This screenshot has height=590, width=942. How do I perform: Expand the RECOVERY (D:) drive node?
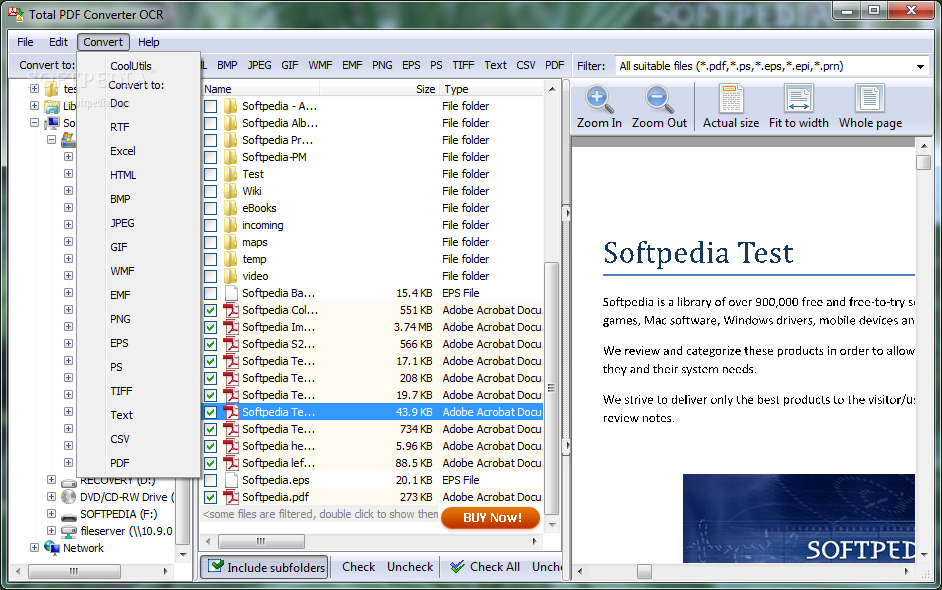(x=51, y=480)
